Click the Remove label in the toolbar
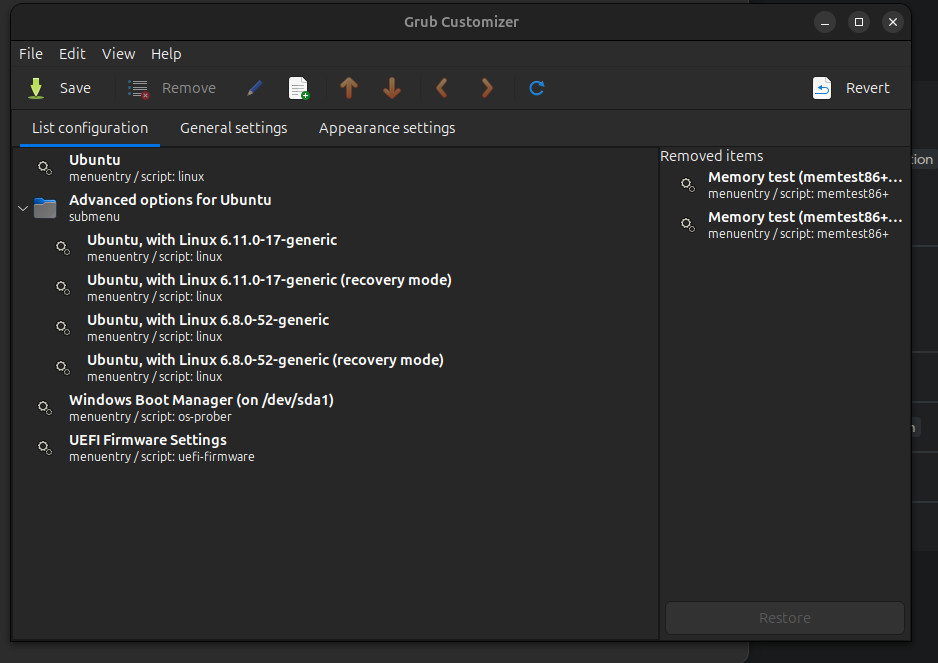The image size is (938, 663). pos(188,88)
